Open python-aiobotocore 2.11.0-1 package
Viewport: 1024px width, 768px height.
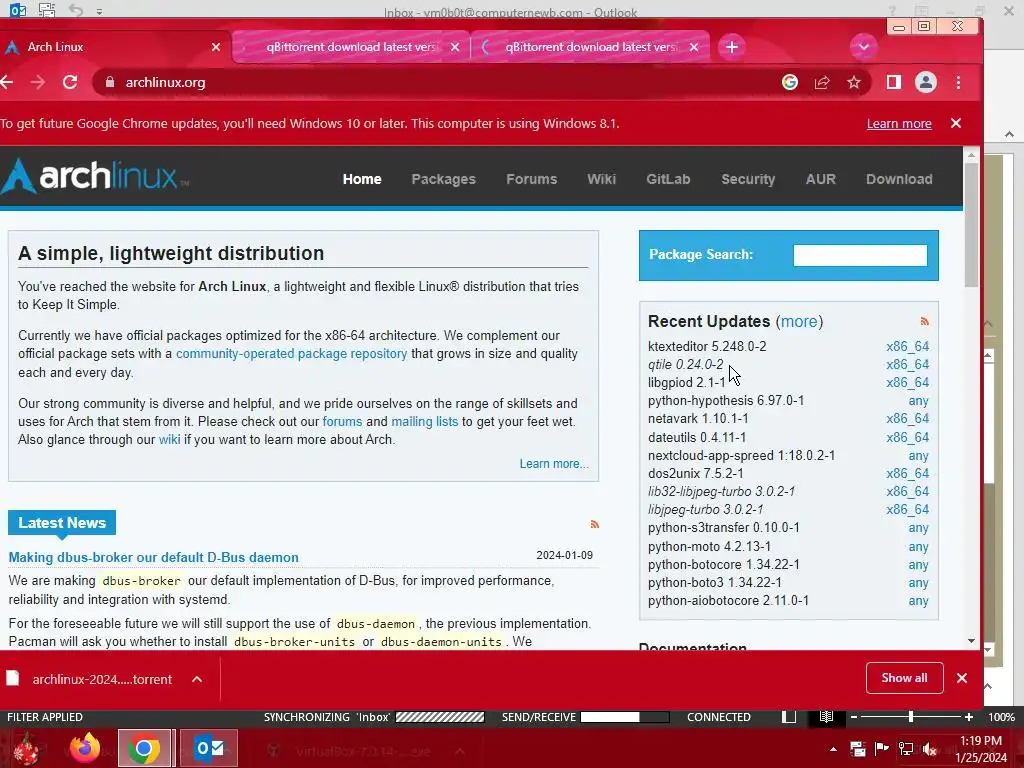pos(728,600)
